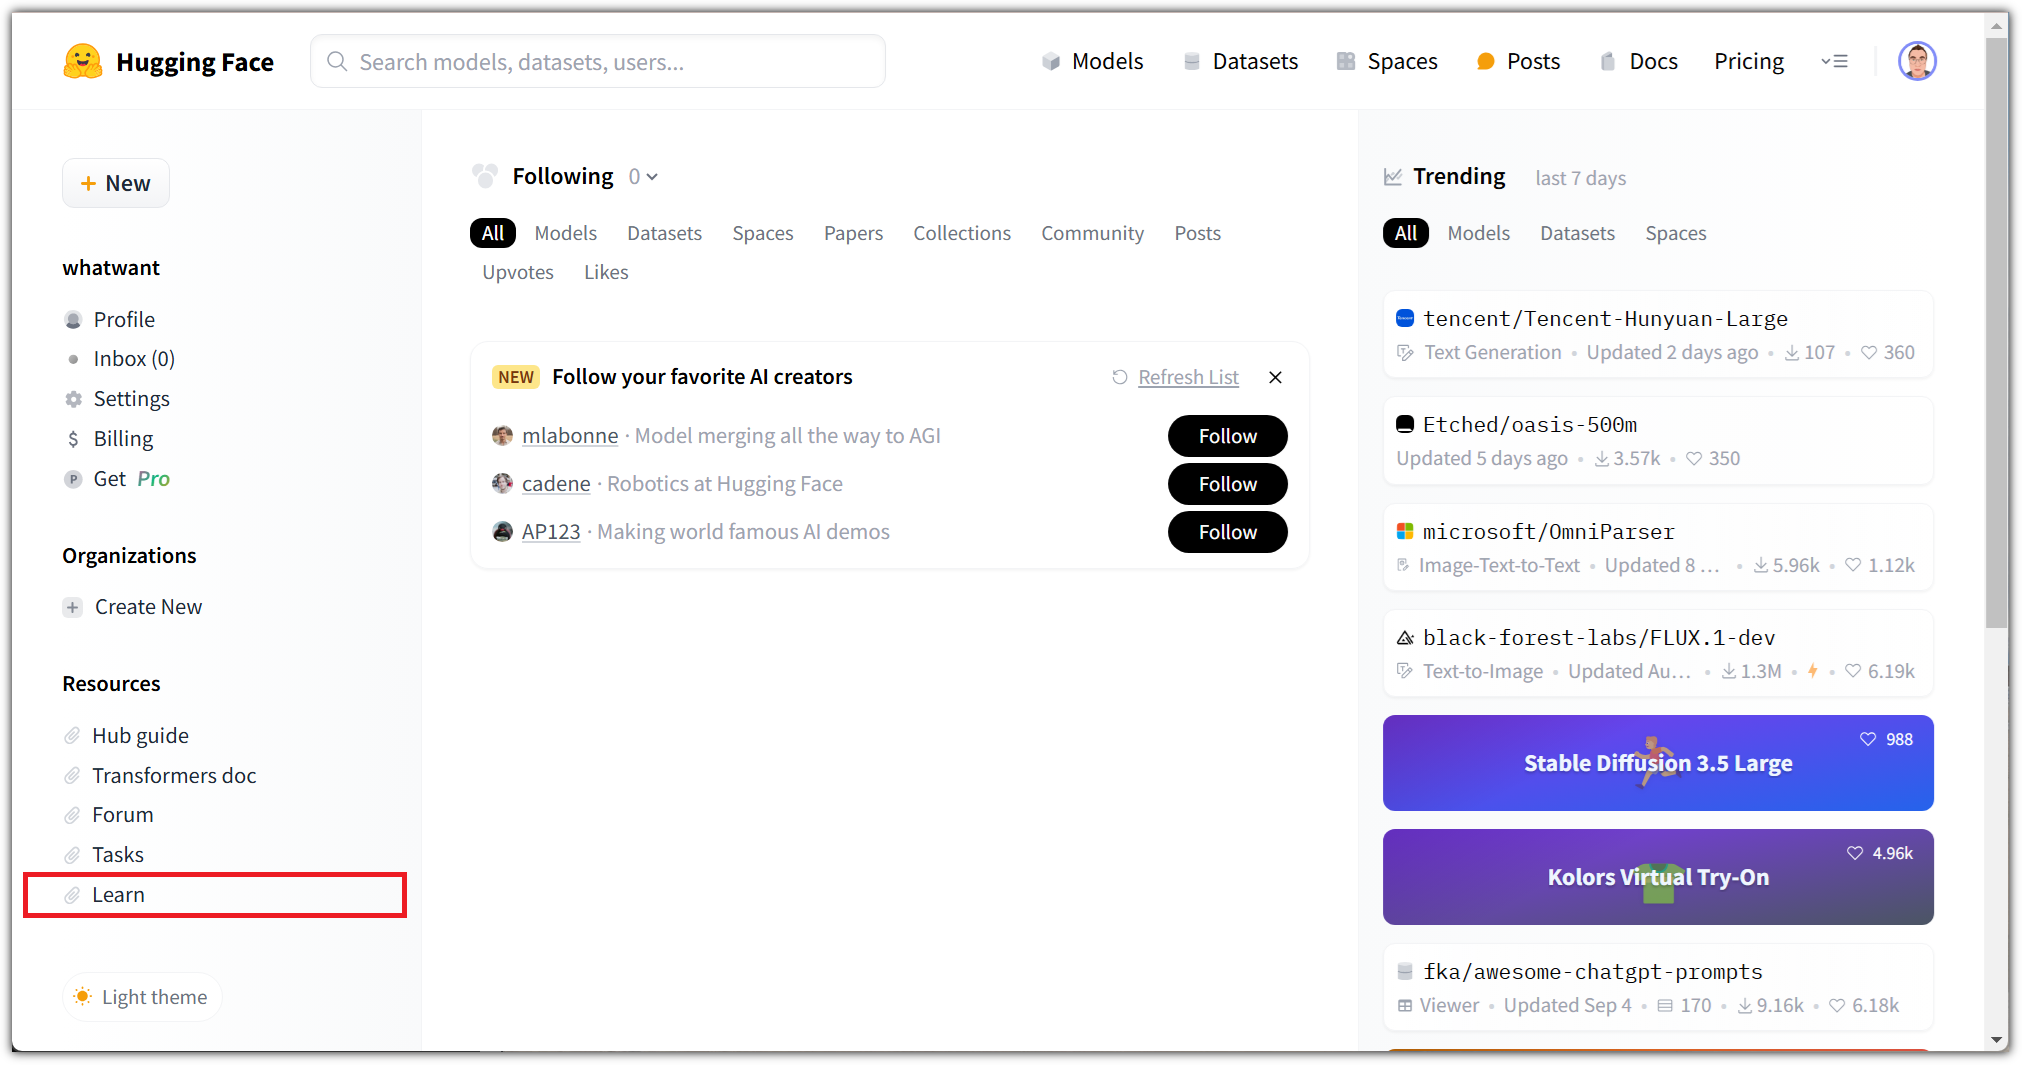Select Datasets tab under Trending
This screenshot has width=2022, height=1065.
point(1577,233)
